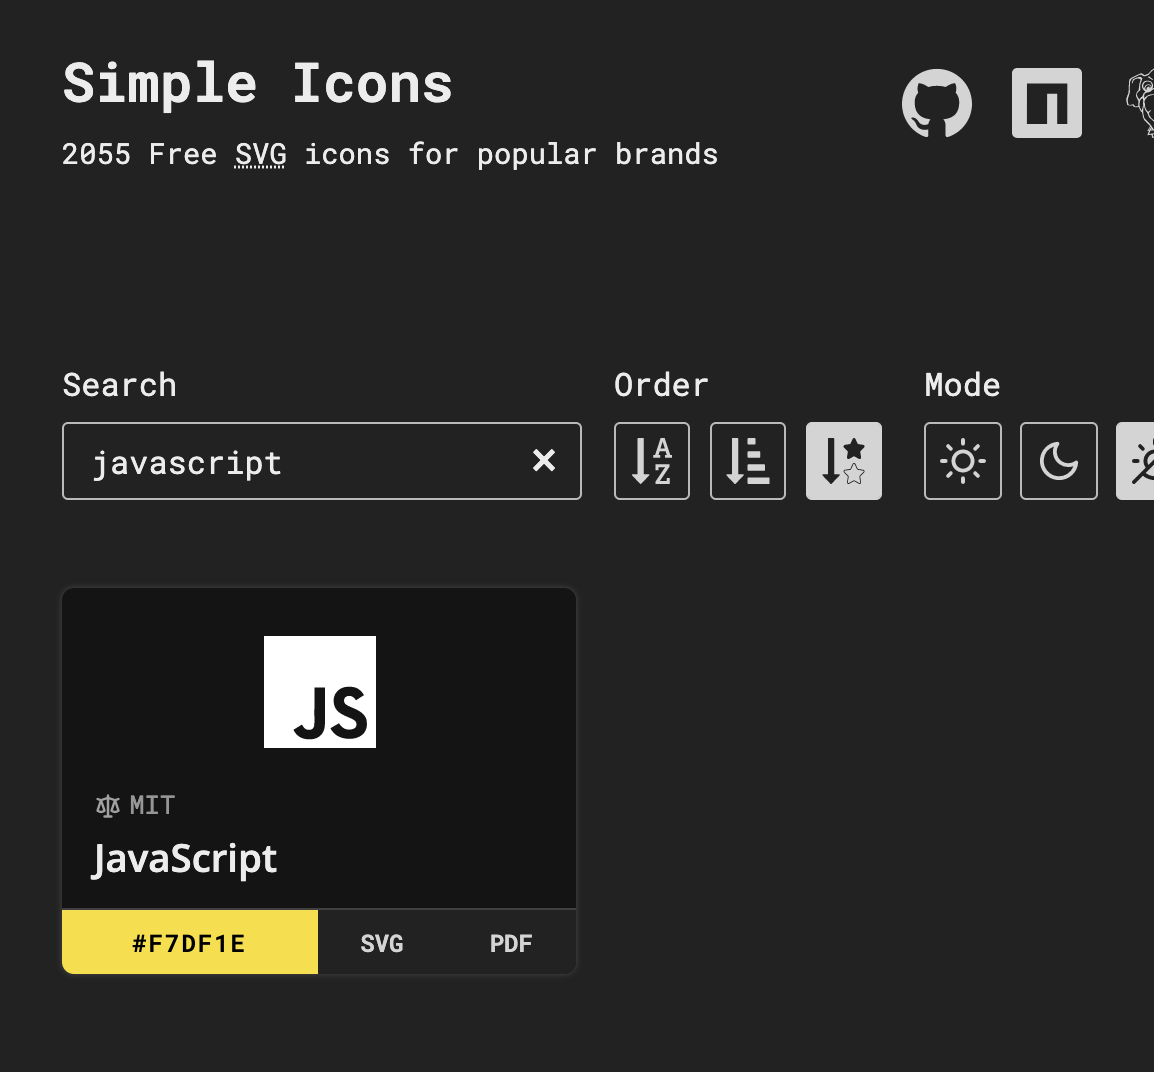Click the JS logo preview image

coord(320,692)
